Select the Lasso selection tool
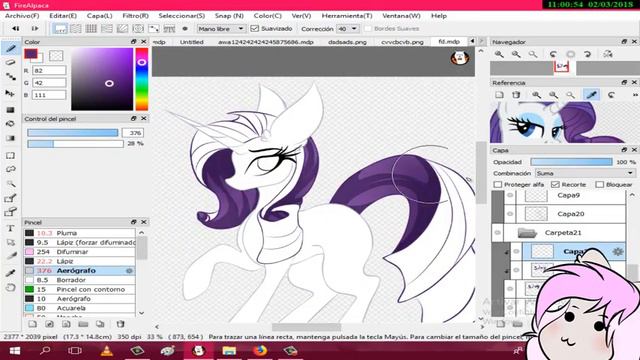The image size is (640, 360). tap(11, 169)
